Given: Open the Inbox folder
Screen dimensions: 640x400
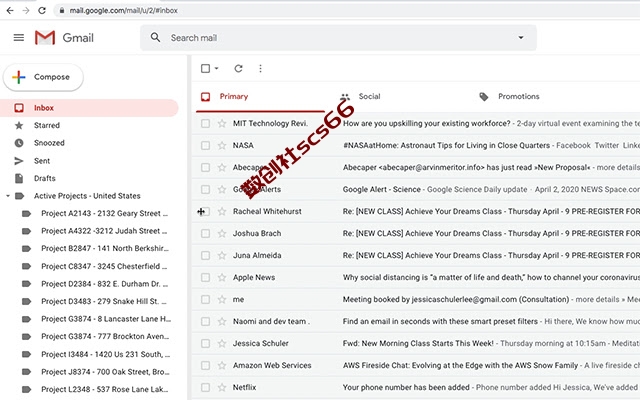Looking at the screenshot, I should click(x=89, y=108).
